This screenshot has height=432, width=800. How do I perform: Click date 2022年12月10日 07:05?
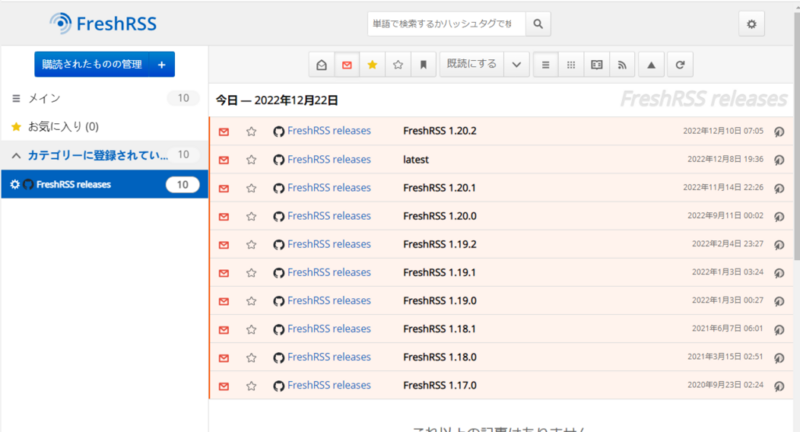coord(723,131)
